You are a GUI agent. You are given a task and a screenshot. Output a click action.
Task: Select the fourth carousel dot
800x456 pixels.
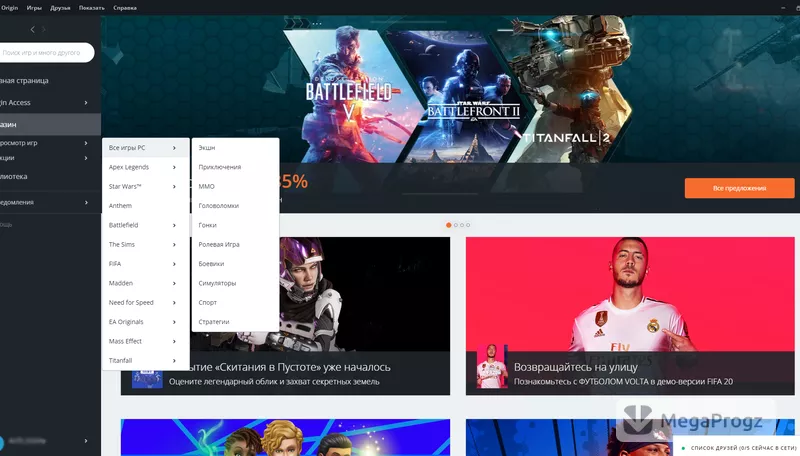pos(468,225)
